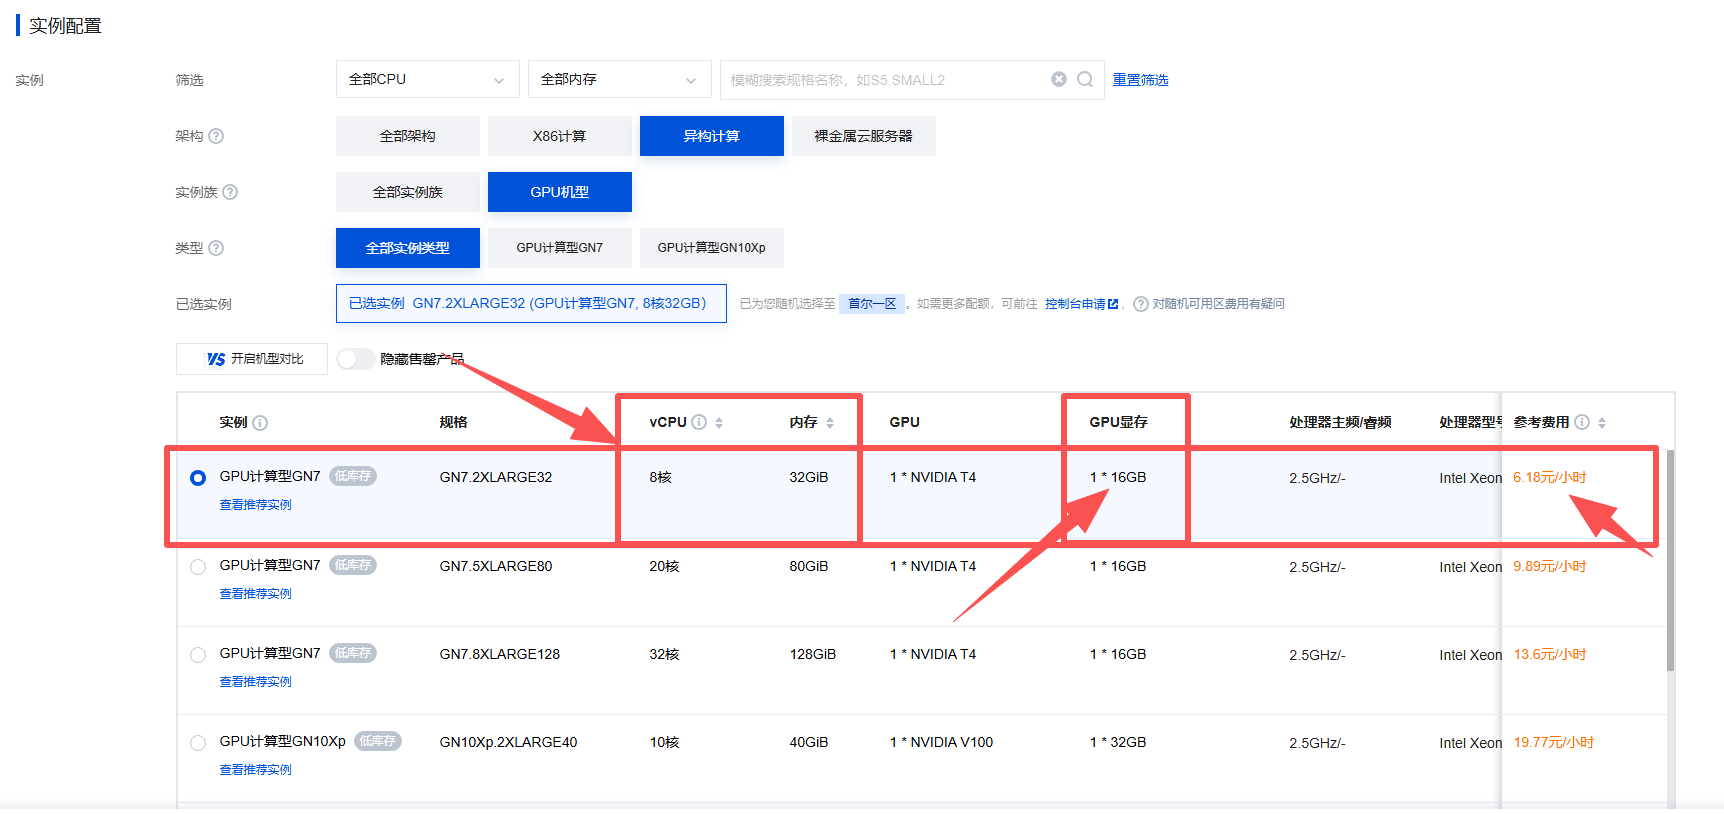Select the GN7.5XLARGE80 radio button

(198, 567)
